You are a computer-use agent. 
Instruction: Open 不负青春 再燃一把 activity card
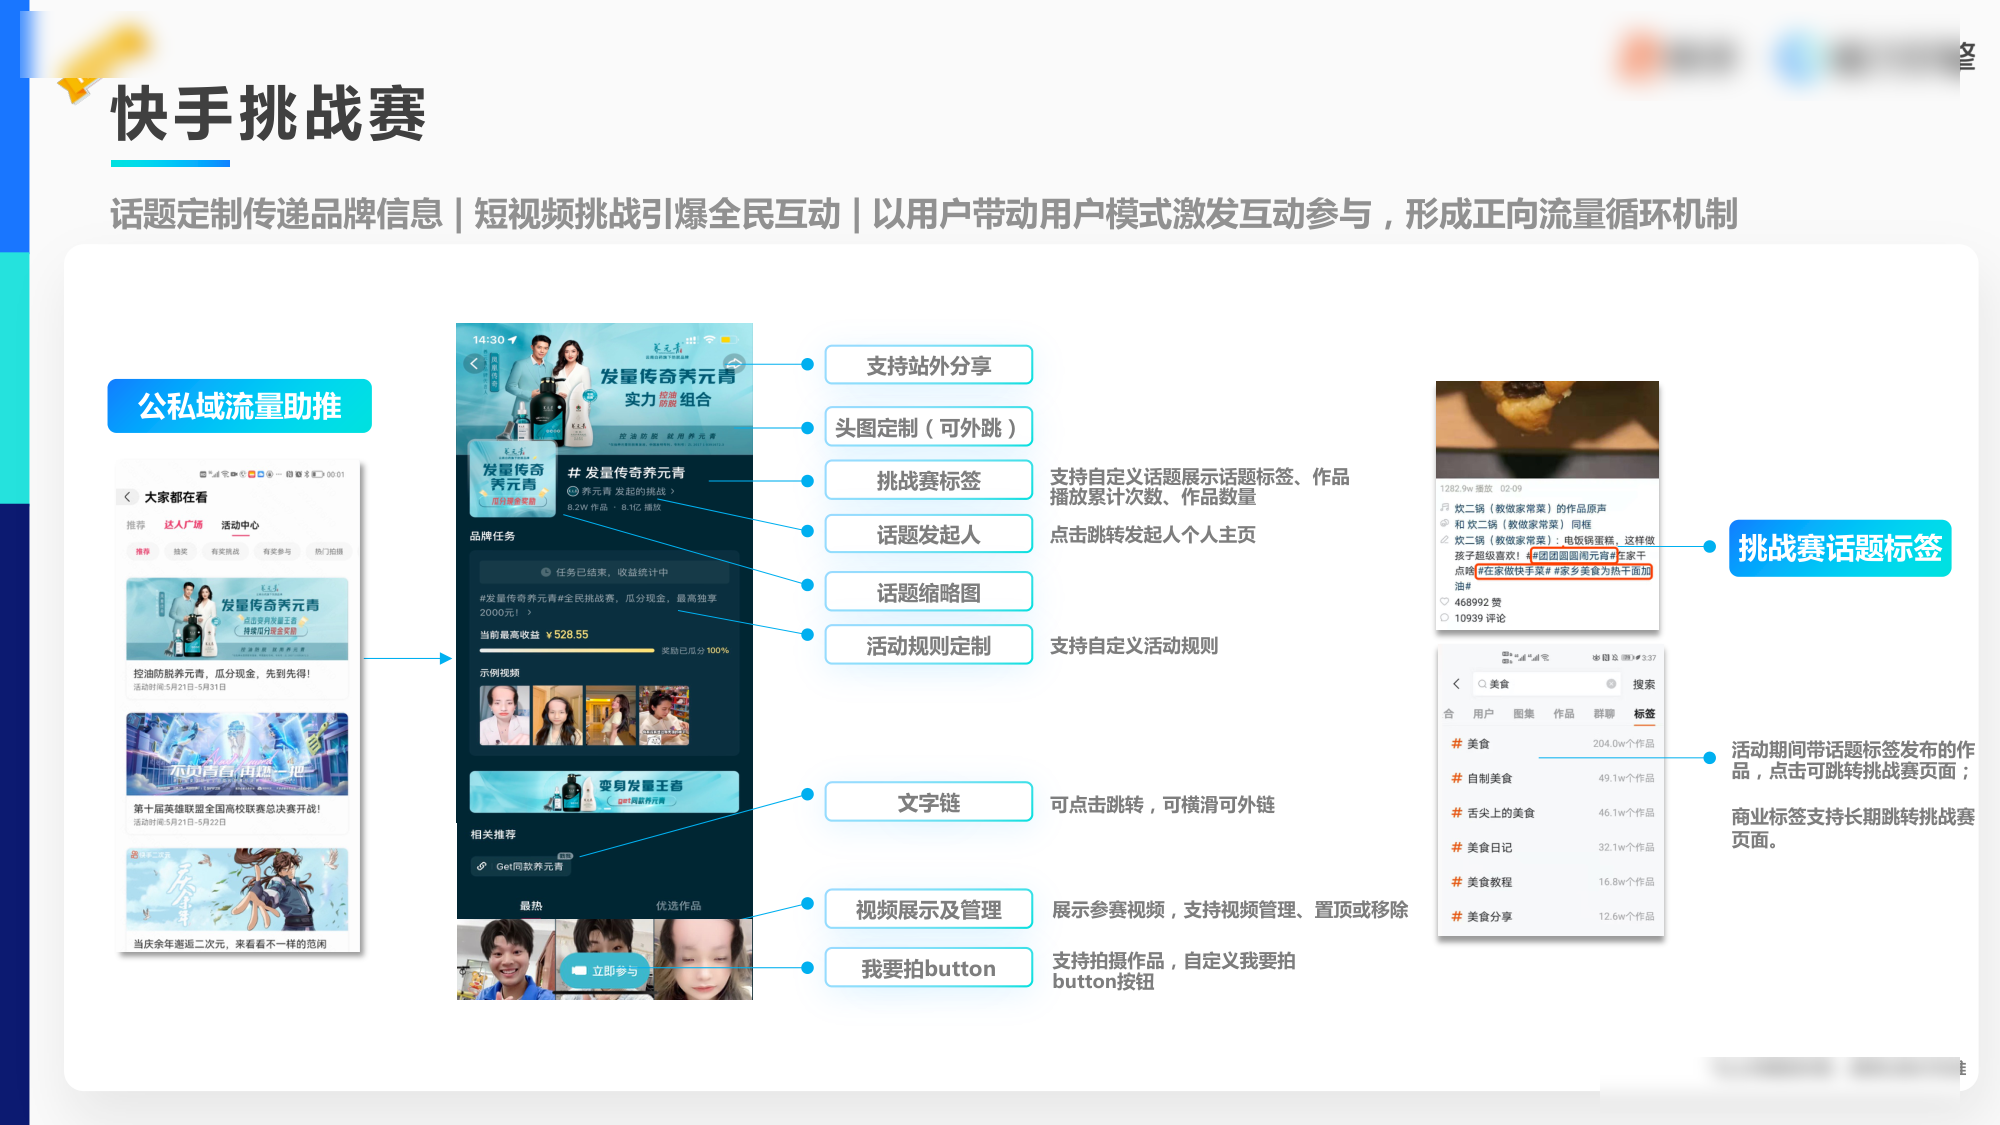click(237, 771)
